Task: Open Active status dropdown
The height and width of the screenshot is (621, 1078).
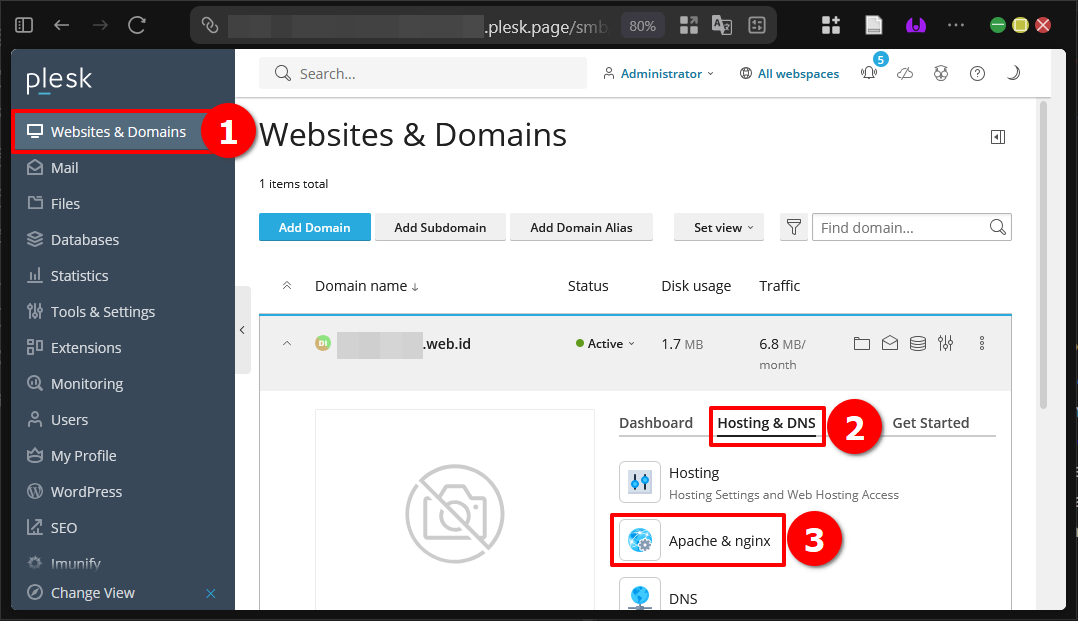Action: tap(605, 343)
